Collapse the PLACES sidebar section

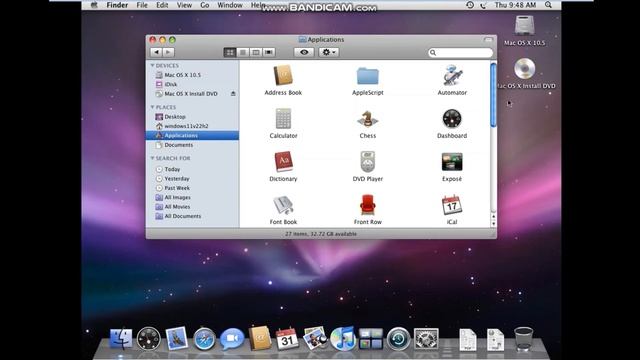[x=152, y=107]
